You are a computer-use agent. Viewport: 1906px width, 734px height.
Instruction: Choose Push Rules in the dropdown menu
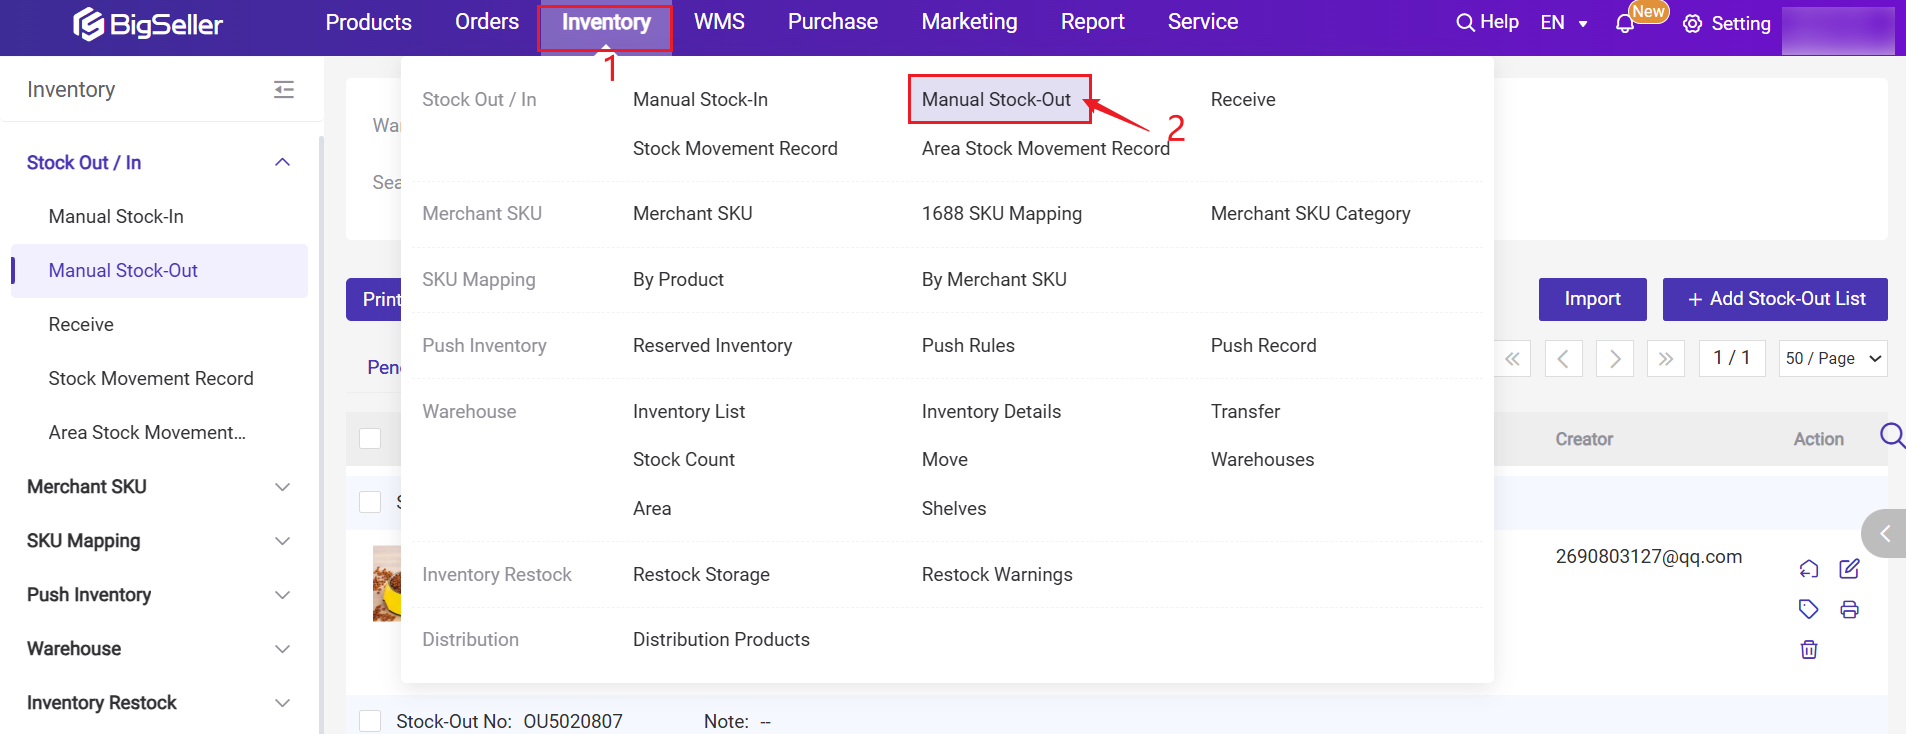(x=968, y=346)
